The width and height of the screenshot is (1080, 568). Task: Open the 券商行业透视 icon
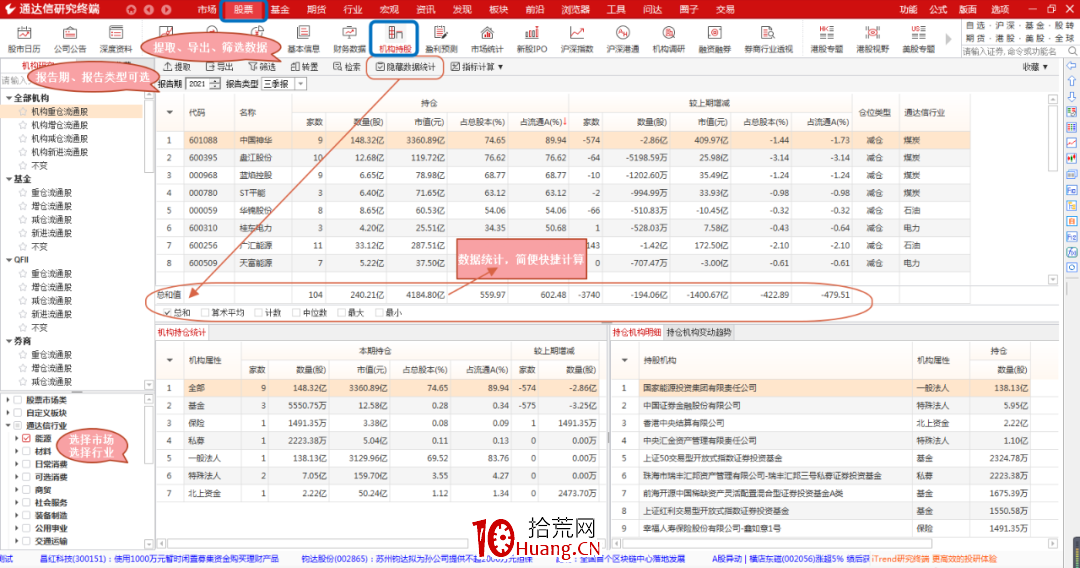click(x=768, y=39)
